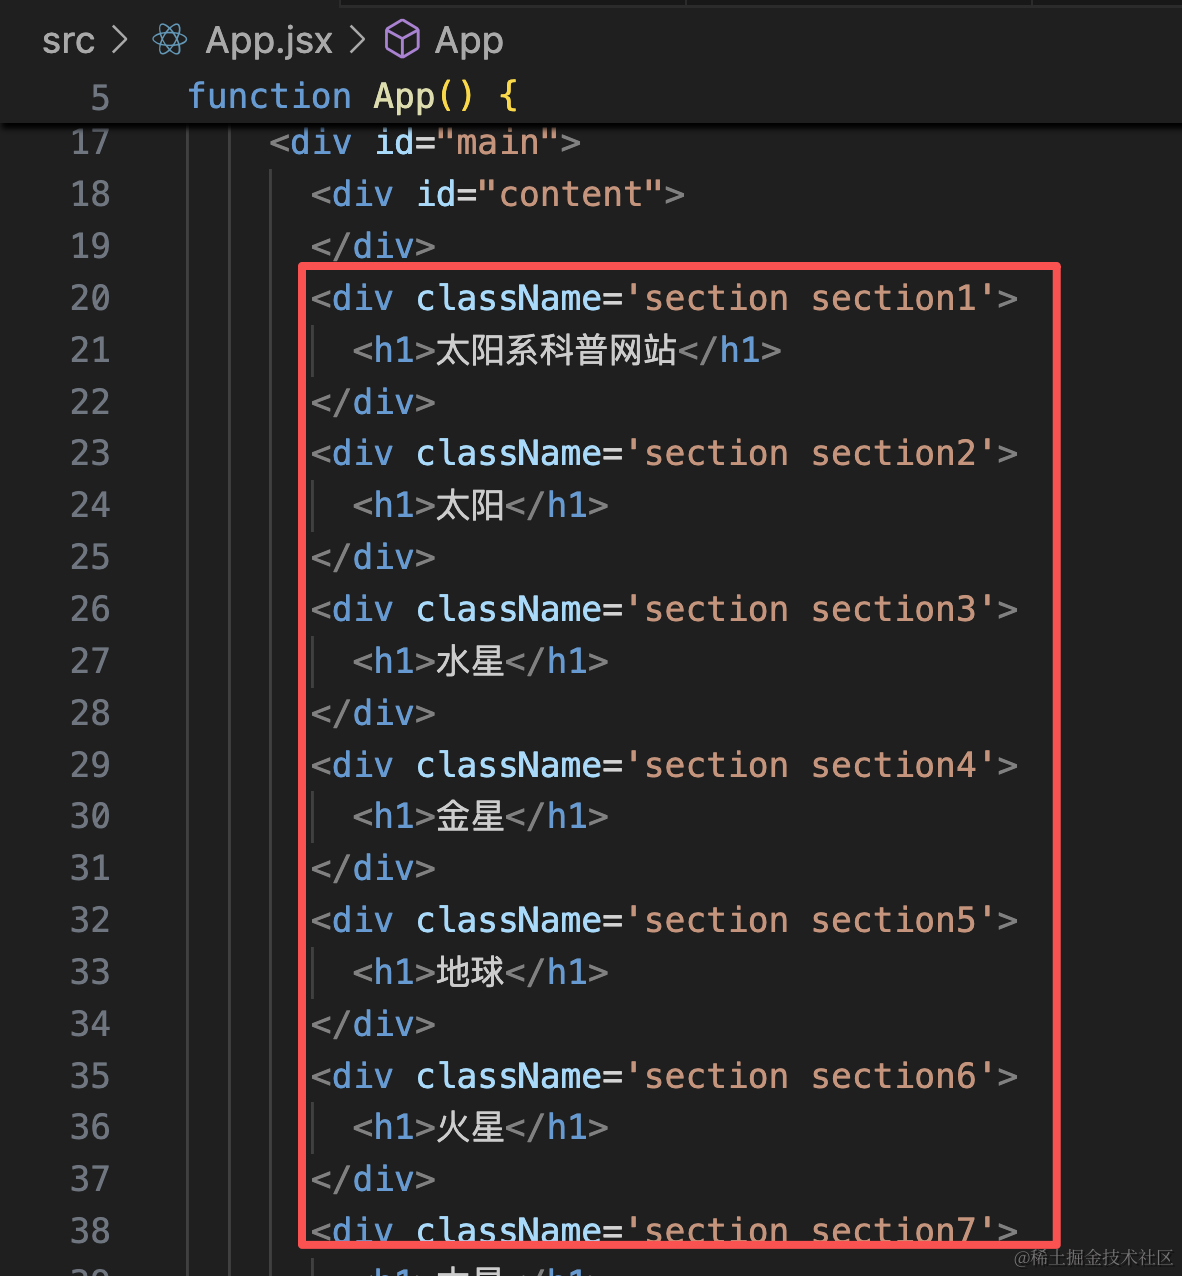Screen dimensions: 1182x1276
Task: Click line number 20 in the gutter
Action: pyautogui.click(x=90, y=298)
